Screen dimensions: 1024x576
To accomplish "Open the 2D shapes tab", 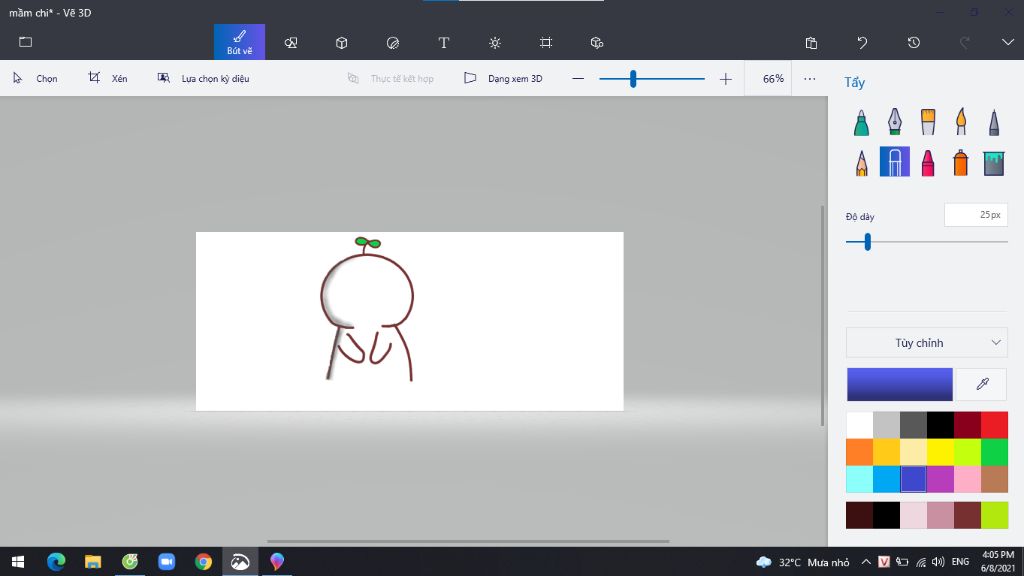I will click(291, 42).
